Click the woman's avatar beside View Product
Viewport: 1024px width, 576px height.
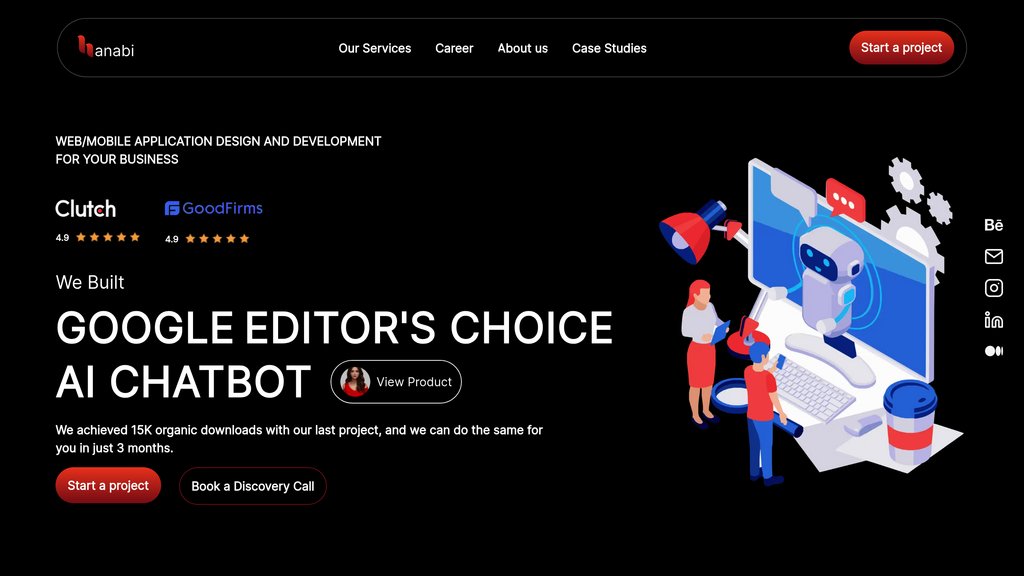click(355, 382)
